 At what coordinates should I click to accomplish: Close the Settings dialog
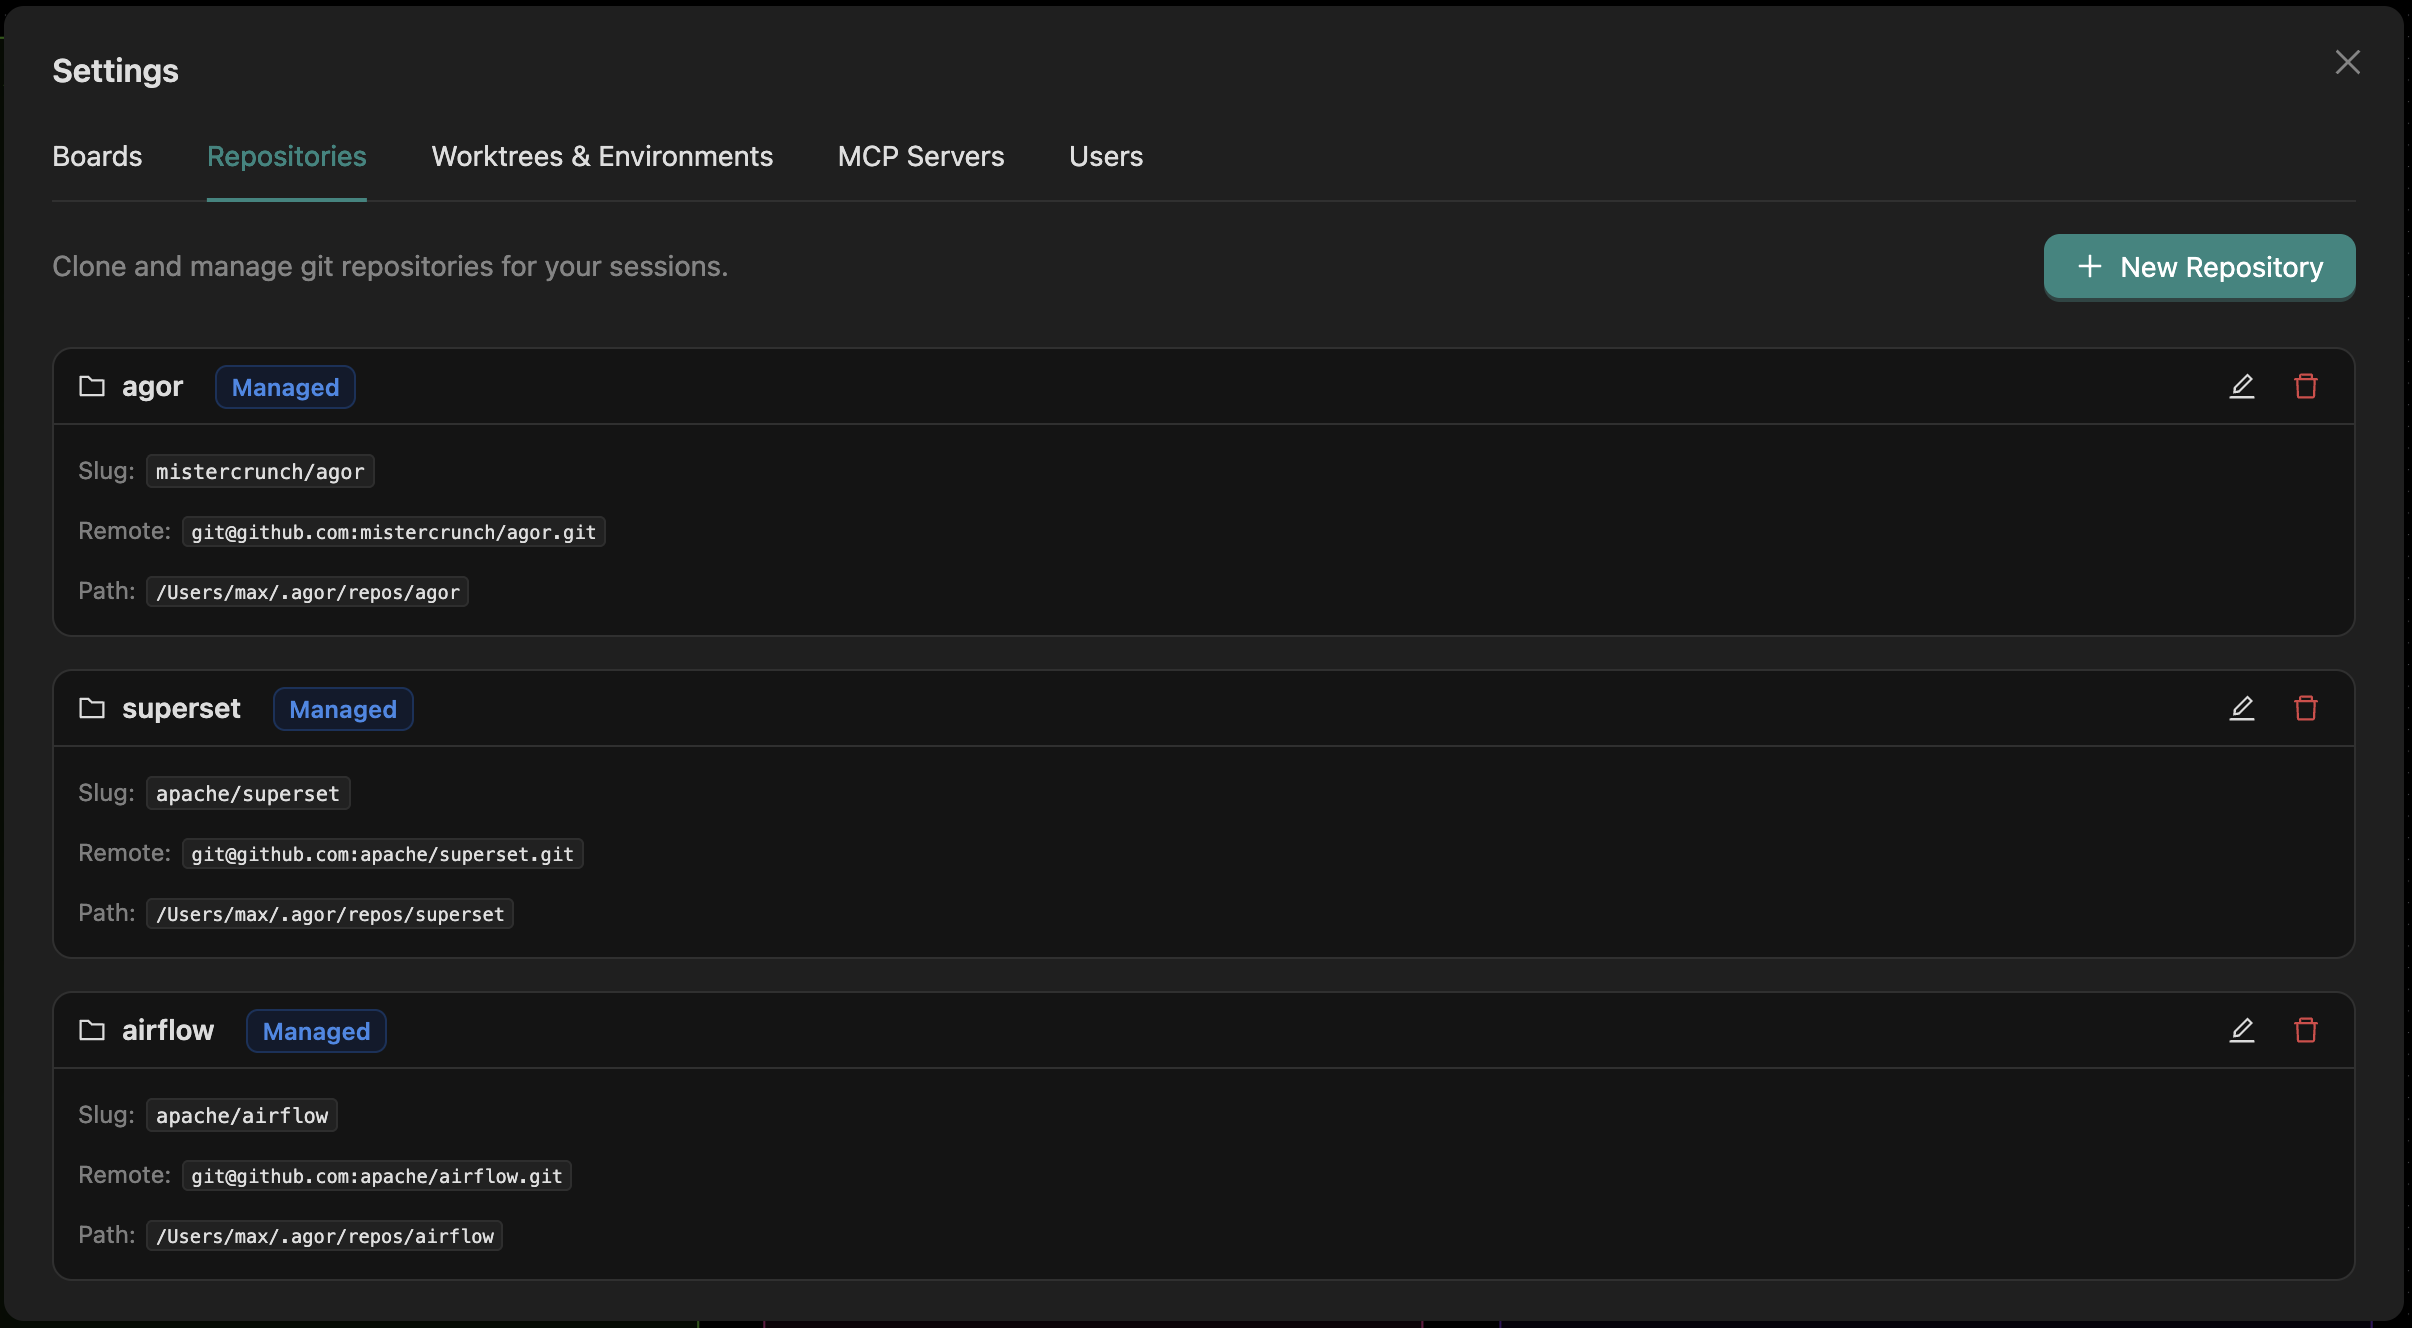(2347, 62)
